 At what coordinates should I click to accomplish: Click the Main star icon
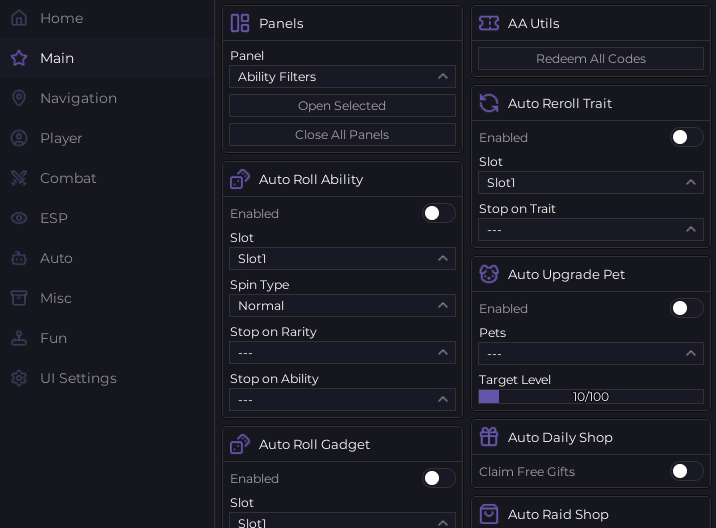(x=19, y=58)
